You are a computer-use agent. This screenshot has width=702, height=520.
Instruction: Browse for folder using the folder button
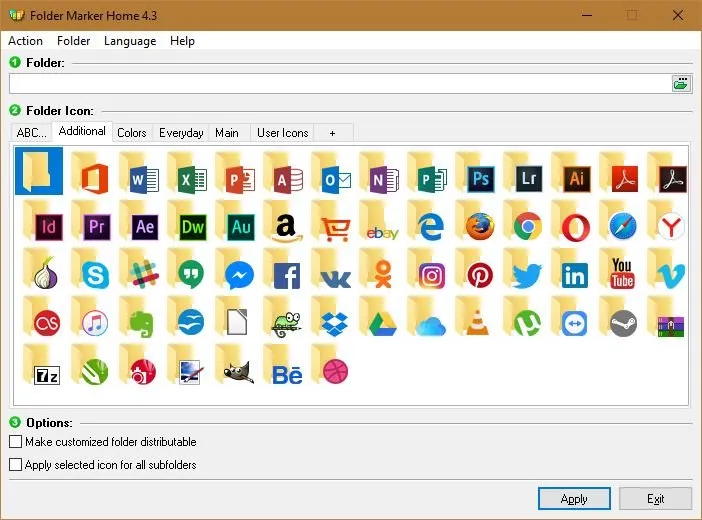coord(681,84)
